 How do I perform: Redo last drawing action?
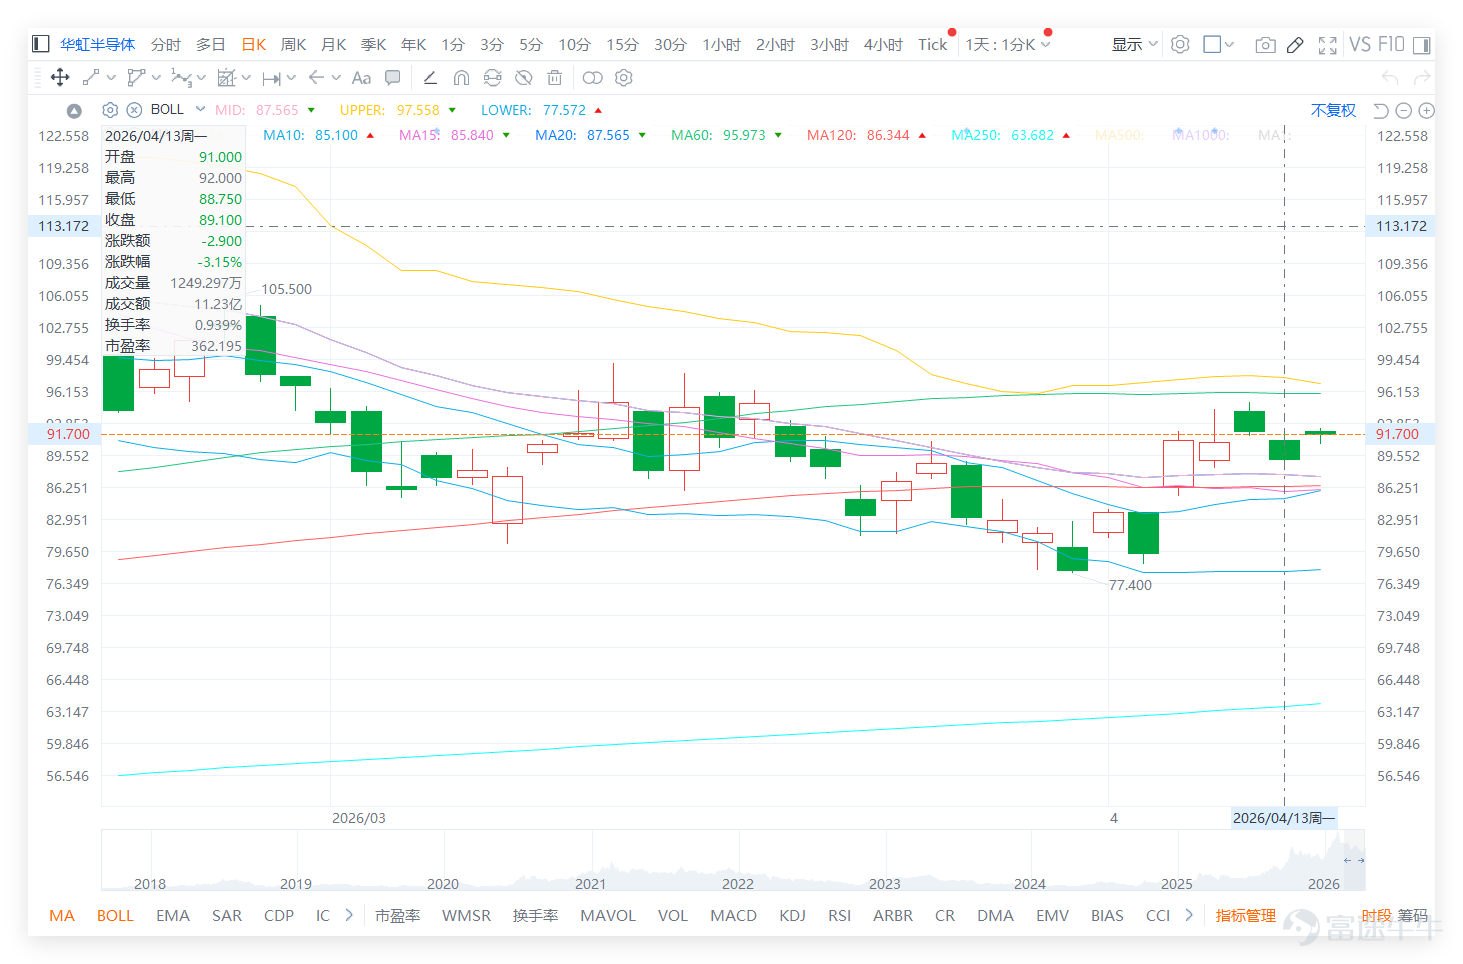tap(1422, 77)
